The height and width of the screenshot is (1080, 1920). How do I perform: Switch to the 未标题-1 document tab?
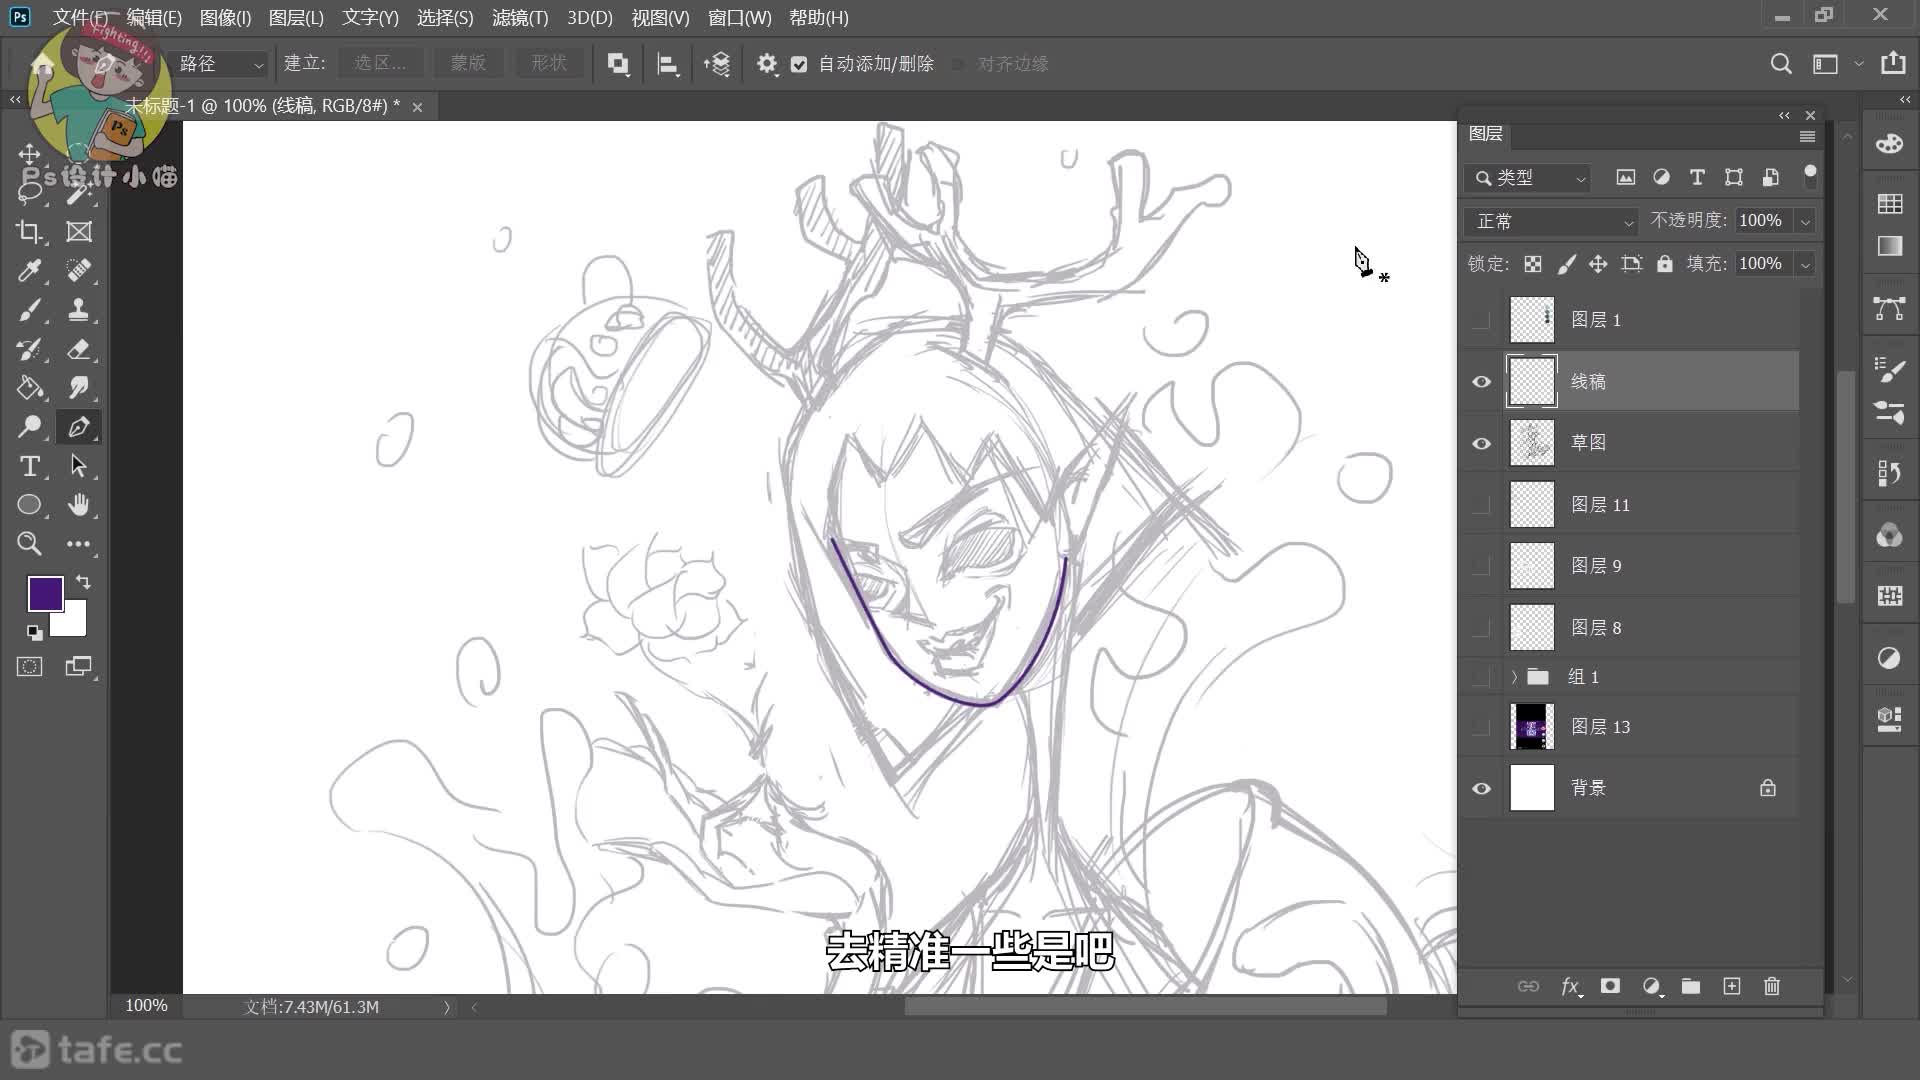coord(262,106)
